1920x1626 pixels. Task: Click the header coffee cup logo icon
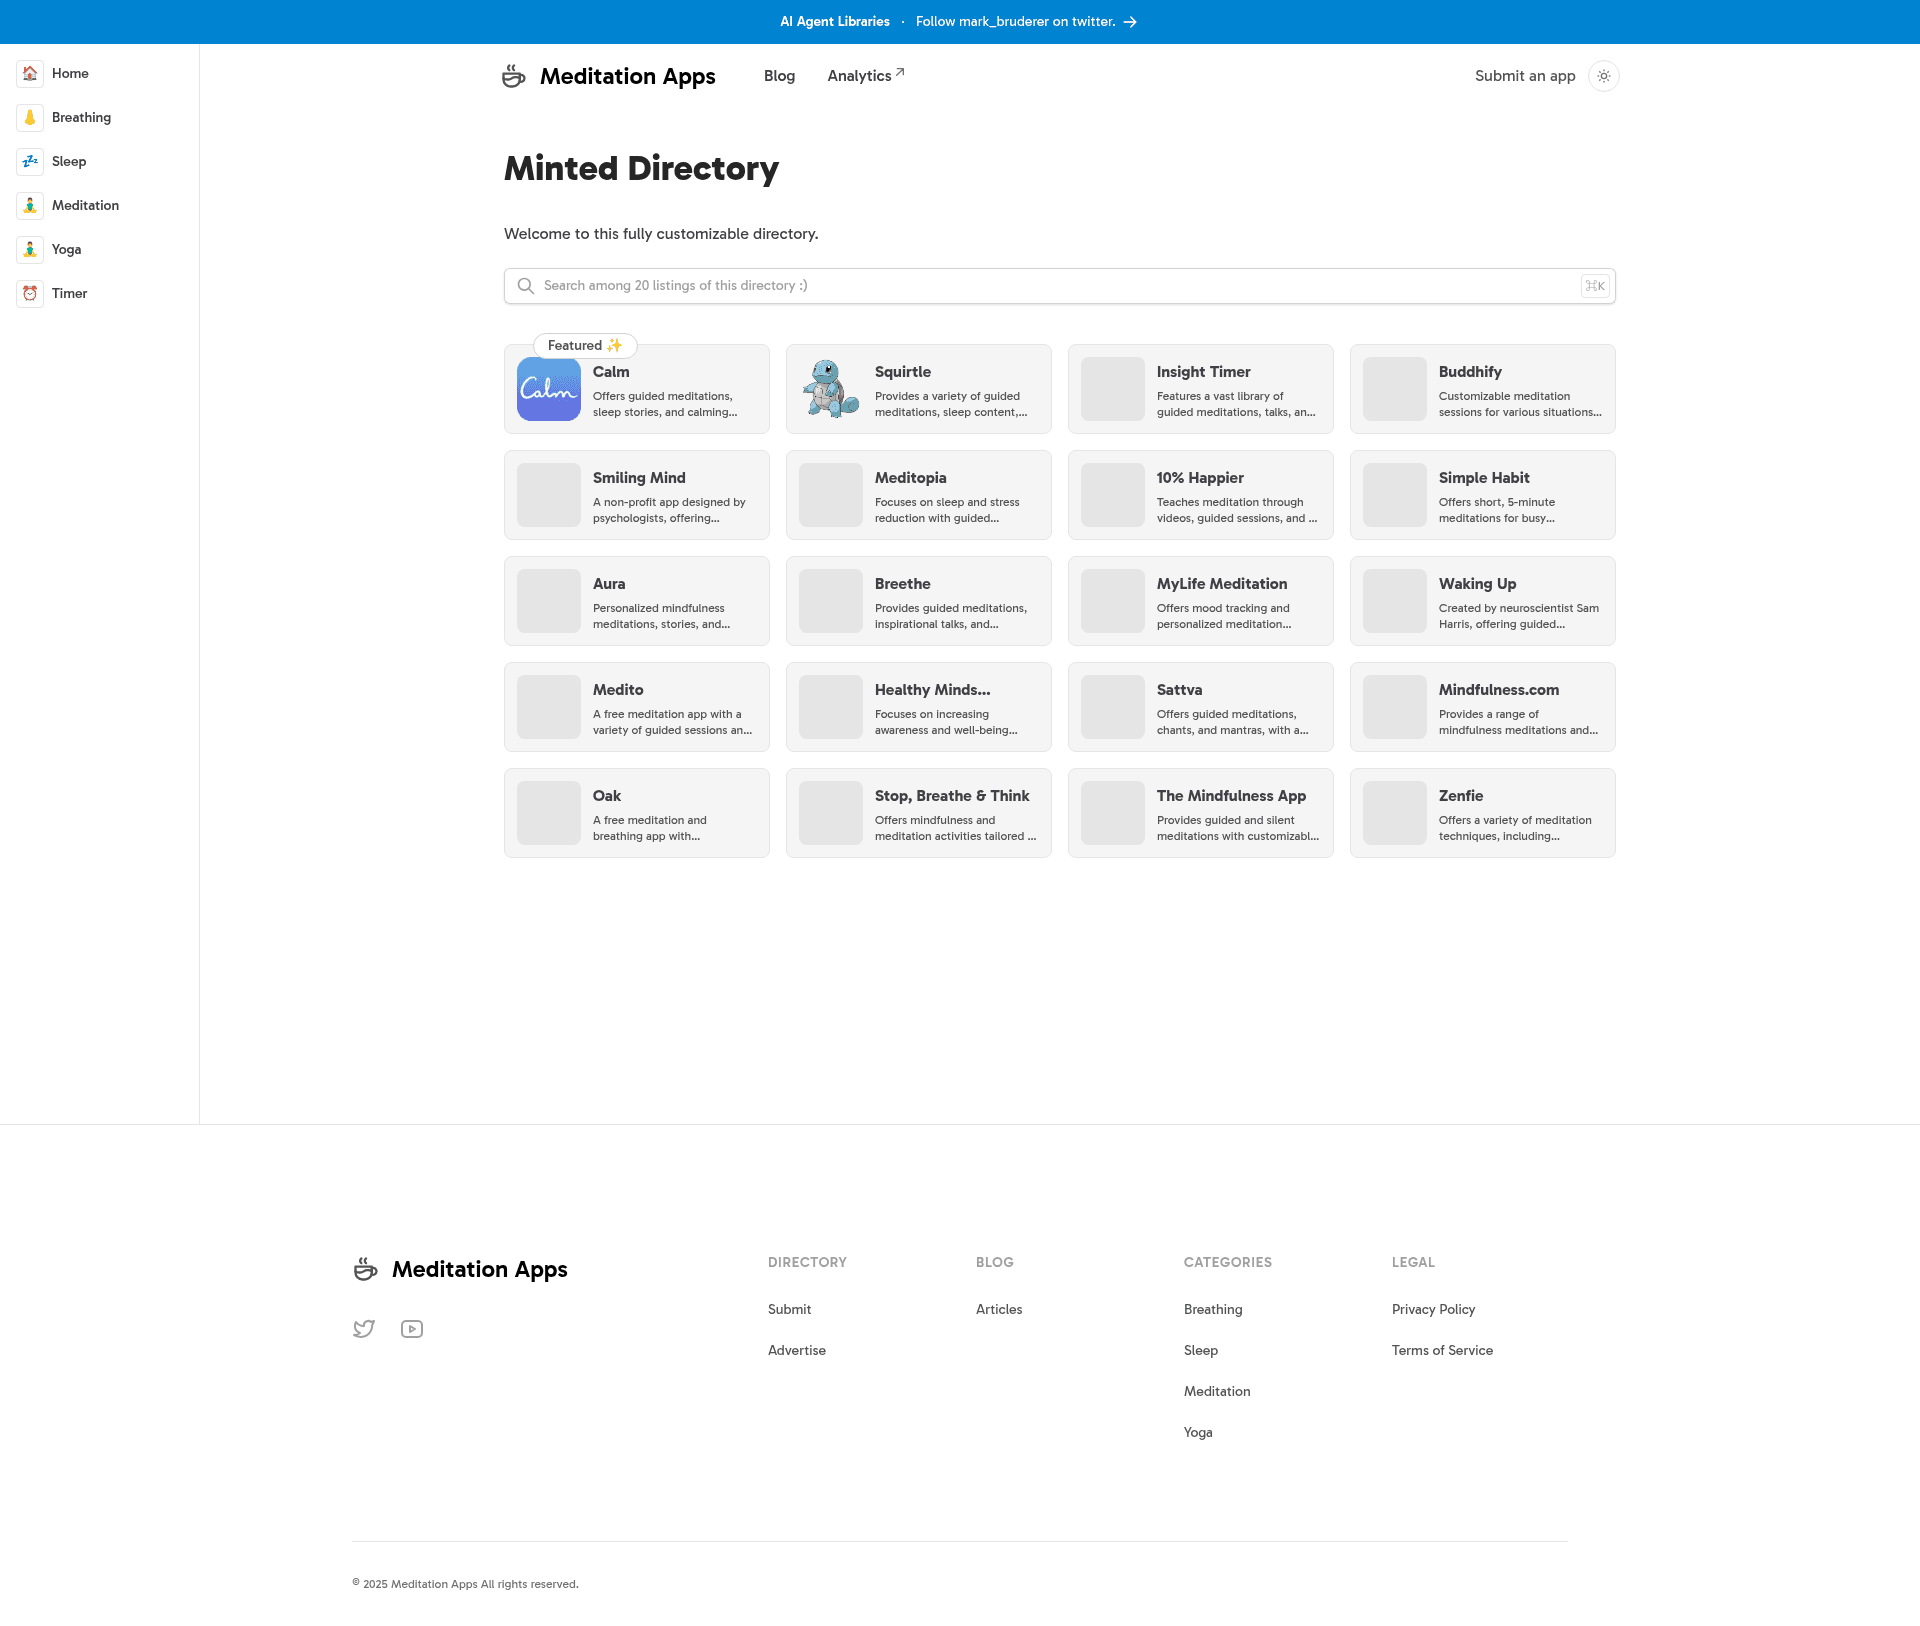click(514, 76)
